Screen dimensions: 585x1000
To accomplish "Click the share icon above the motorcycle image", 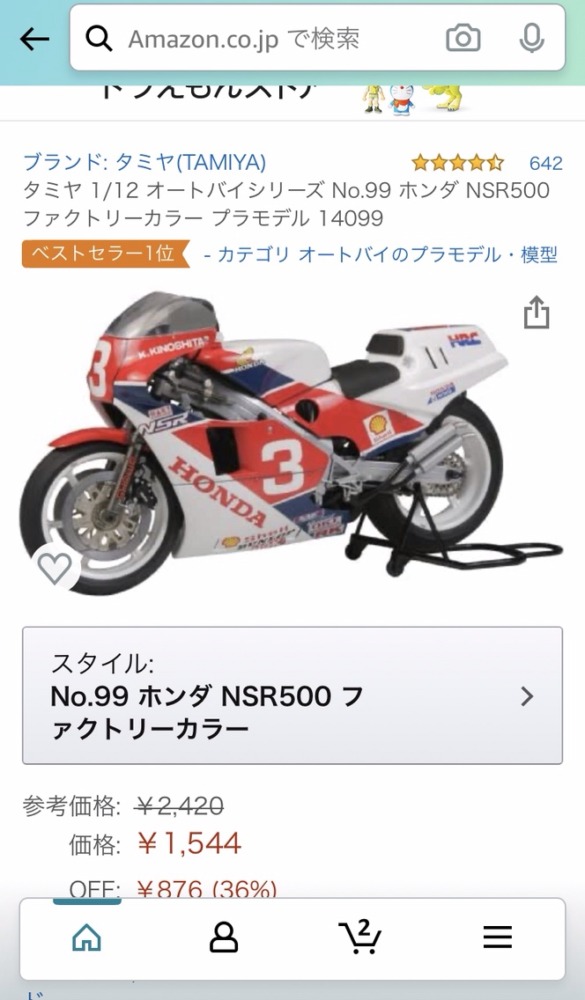I will 536,312.
